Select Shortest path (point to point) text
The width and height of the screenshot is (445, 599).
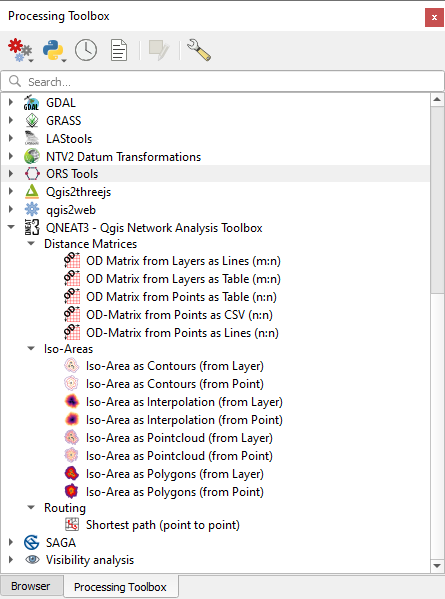[x=163, y=525]
